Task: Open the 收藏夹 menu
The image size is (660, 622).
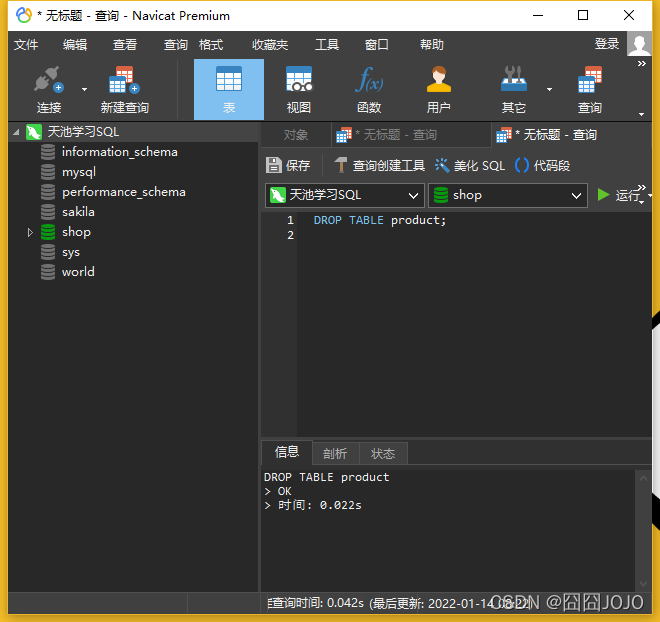Action: (270, 45)
